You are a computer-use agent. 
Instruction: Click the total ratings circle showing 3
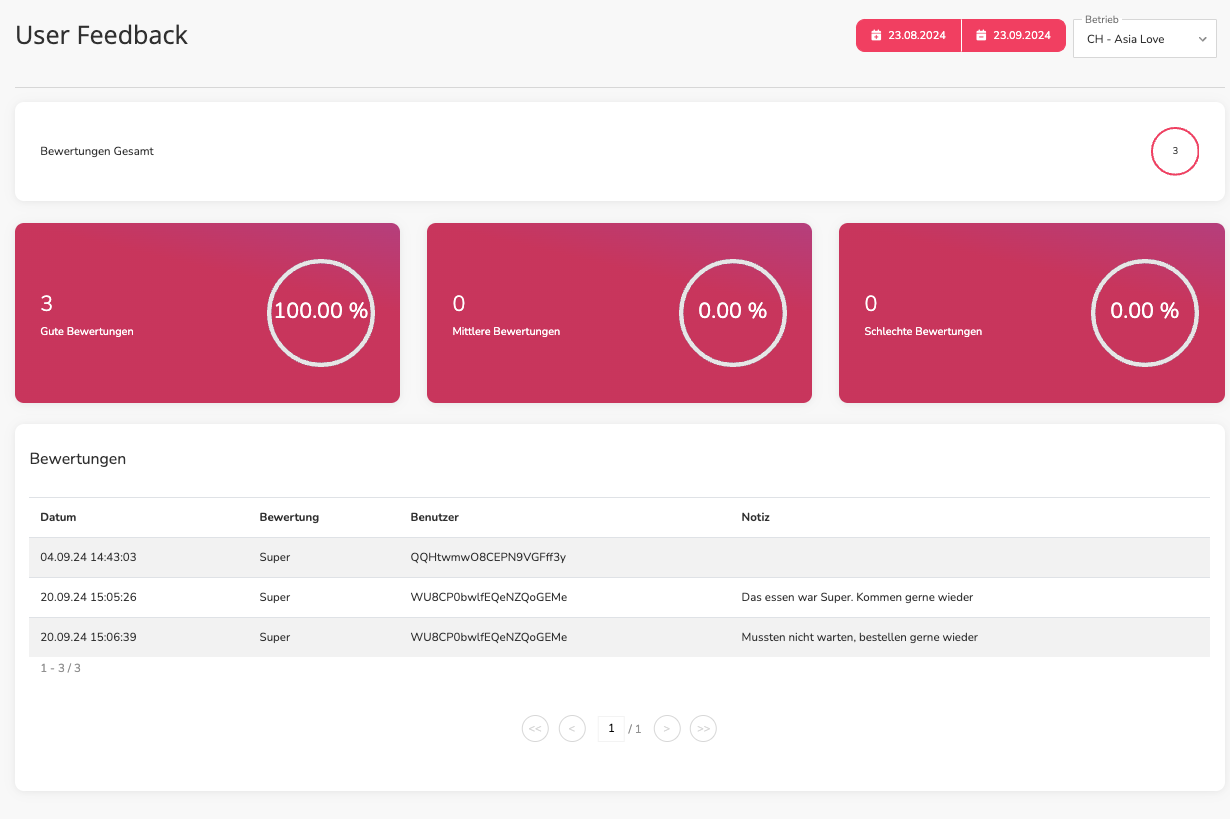(1175, 151)
